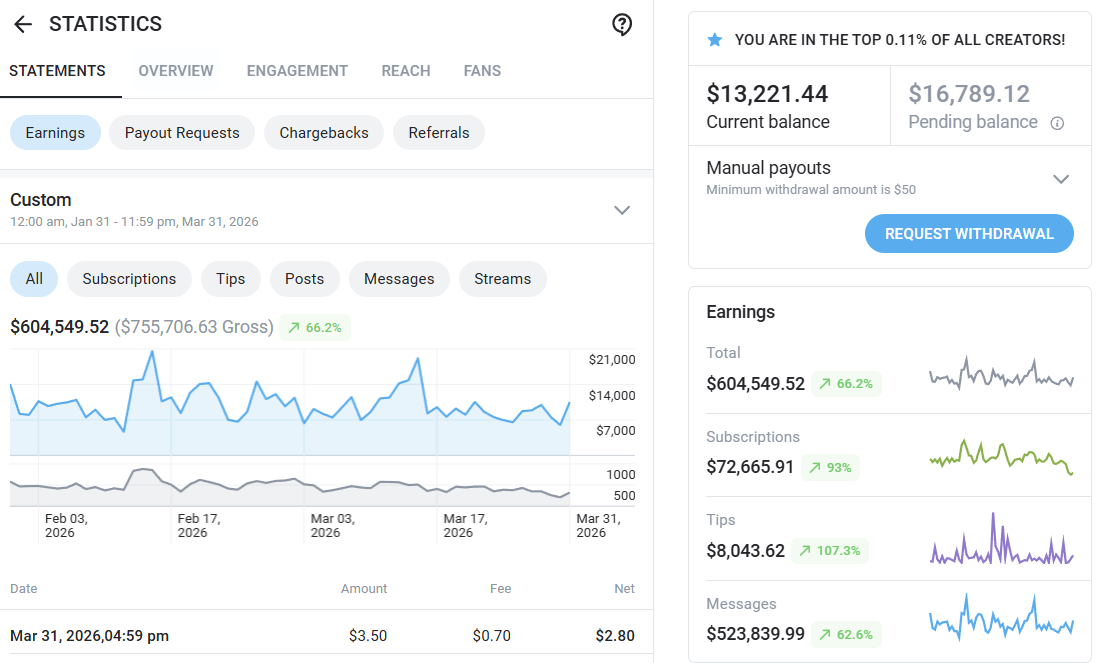Image resolution: width=1097 pixels, height=663 pixels.
Task: Switch to the Overview tab
Action: pyautogui.click(x=176, y=71)
